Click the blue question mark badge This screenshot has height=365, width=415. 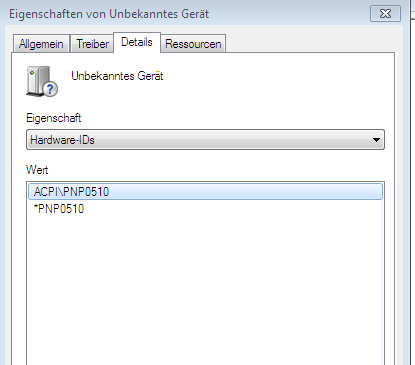click(50, 89)
